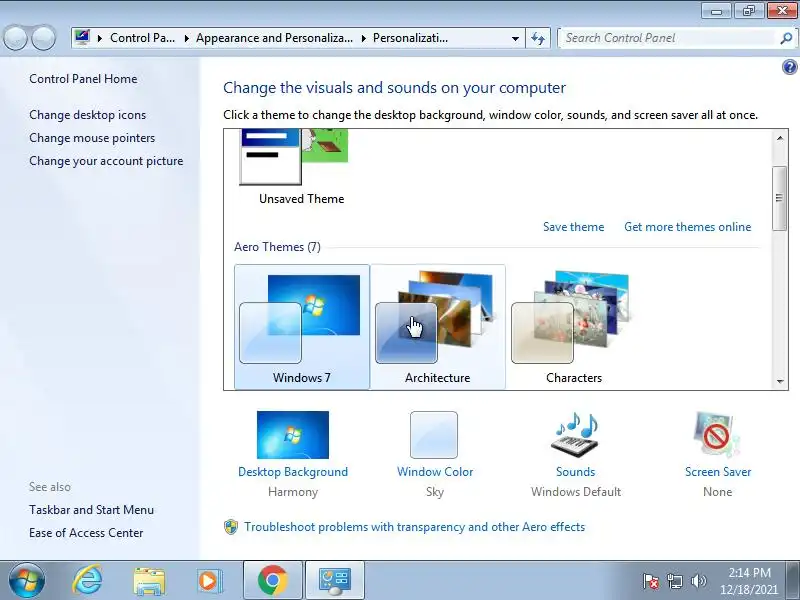This screenshot has width=800, height=600.
Task: Open Windows Explorer folder on the taskbar
Action: click(149, 581)
